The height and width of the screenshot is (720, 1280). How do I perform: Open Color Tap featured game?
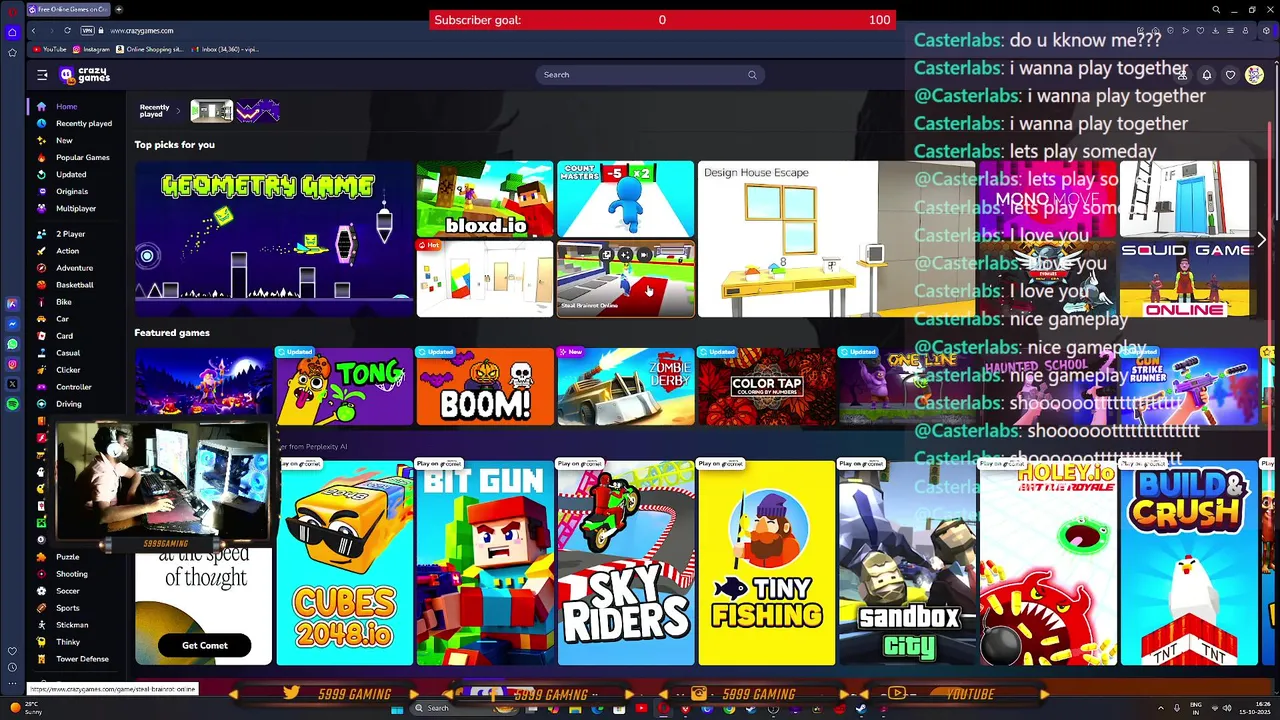pyautogui.click(x=766, y=386)
